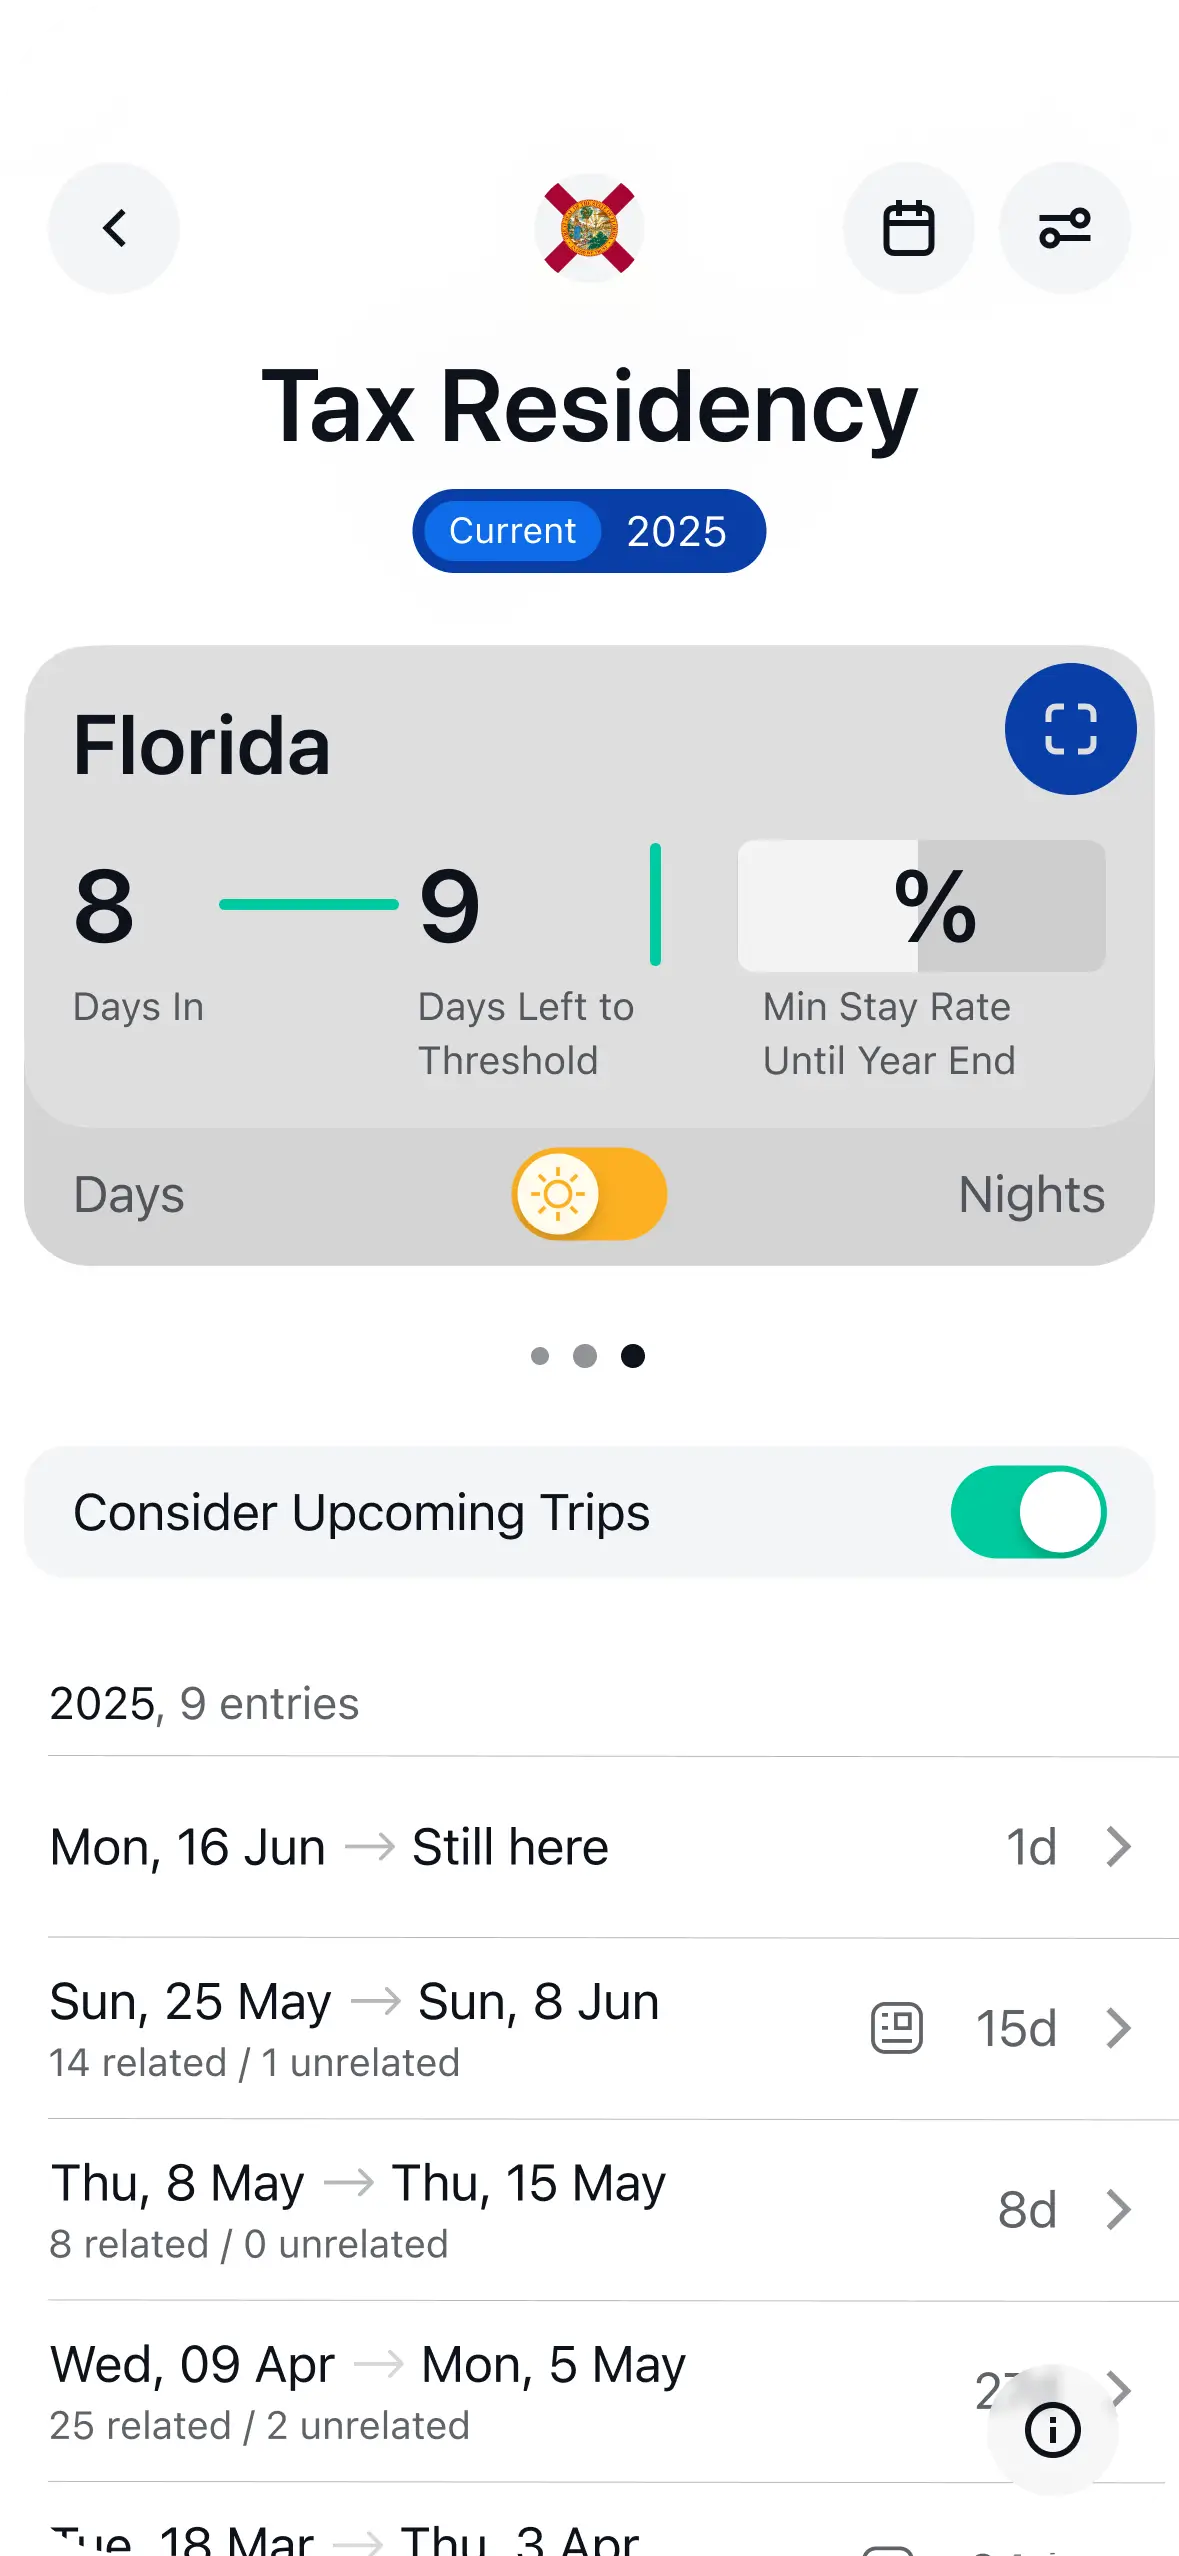Select the Current period tab
This screenshot has height=2556, width=1179.
512,531
